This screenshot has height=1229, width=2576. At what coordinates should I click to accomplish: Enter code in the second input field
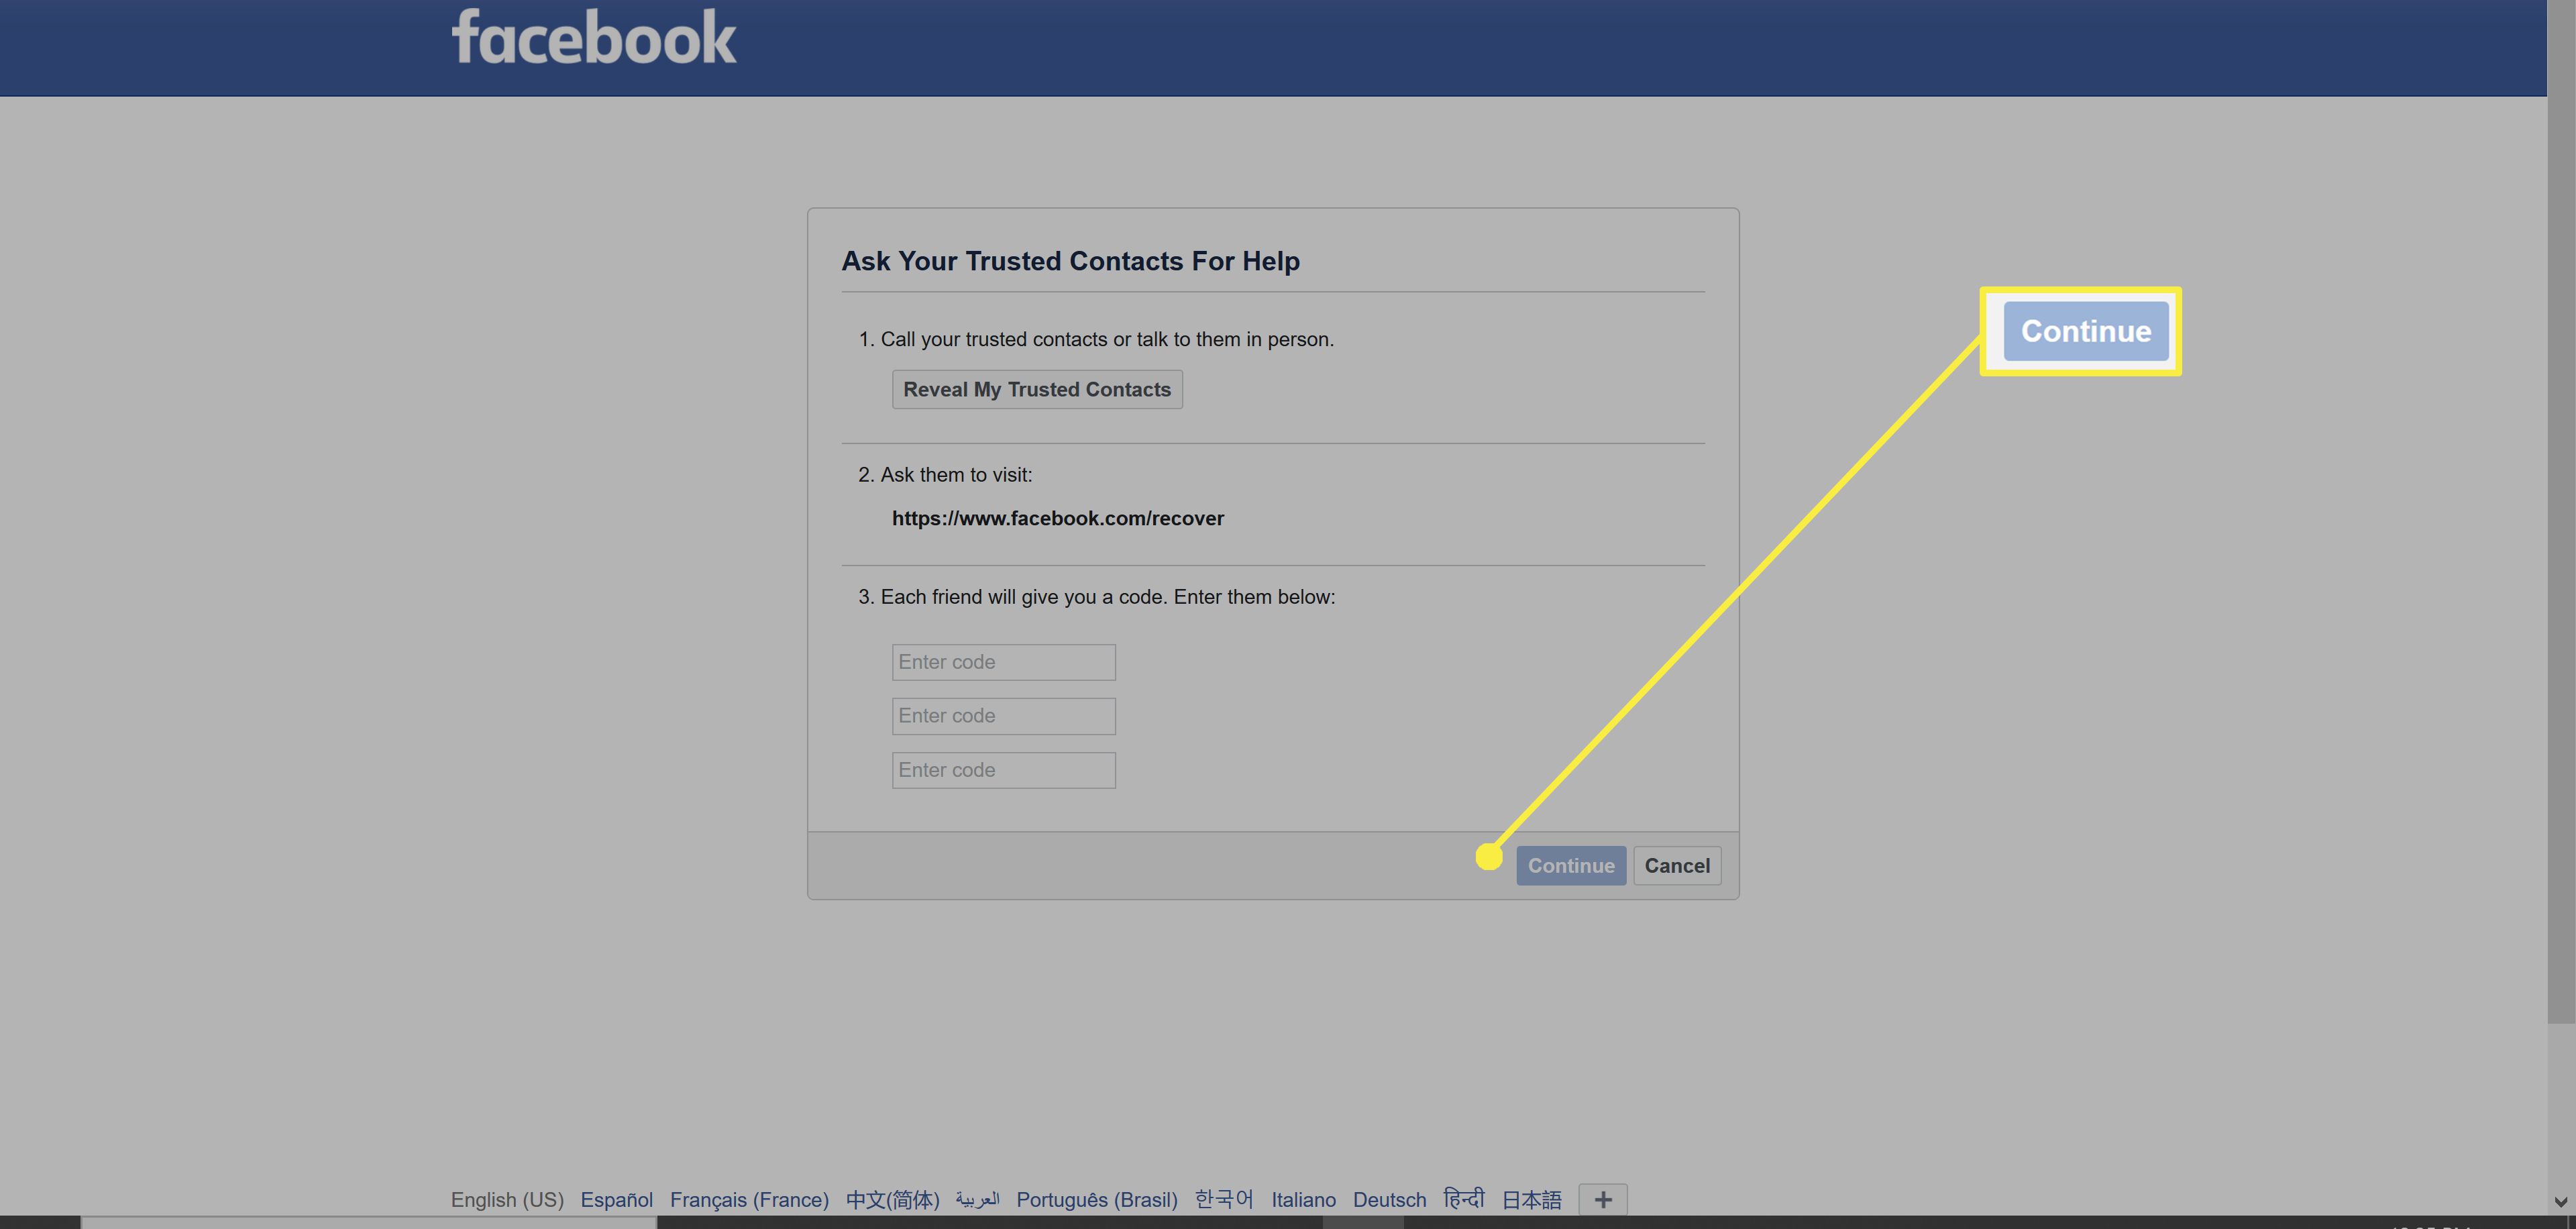point(1002,714)
